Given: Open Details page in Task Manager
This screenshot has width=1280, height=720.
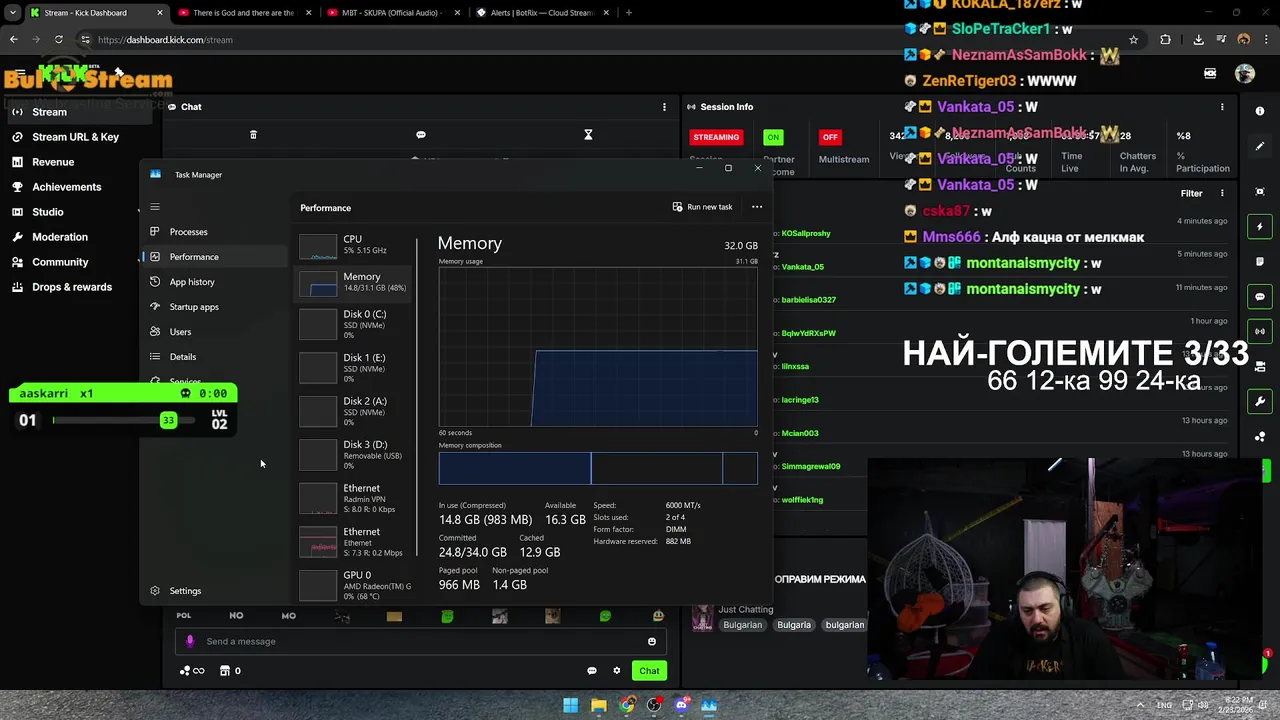Looking at the screenshot, I should click(x=182, y=357).
